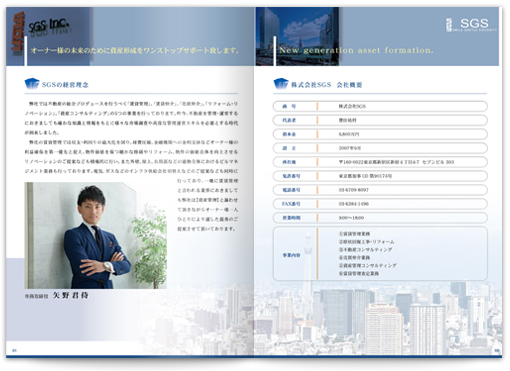Click the SGS Inc. sign photo
Image resolution: width=510 pixels, height=371 pixels.
coord(48,36)
